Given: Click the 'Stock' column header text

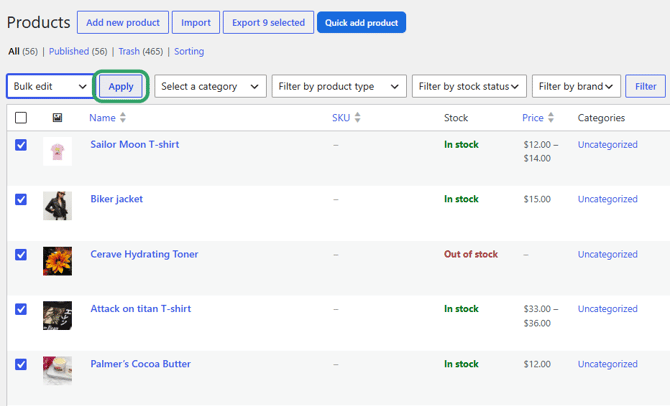Looking at the screenshot, I should click(456, 118).
